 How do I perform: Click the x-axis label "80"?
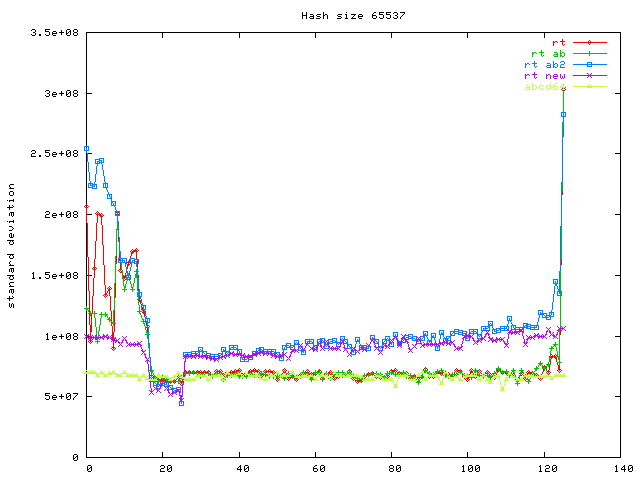coord(395,468)
